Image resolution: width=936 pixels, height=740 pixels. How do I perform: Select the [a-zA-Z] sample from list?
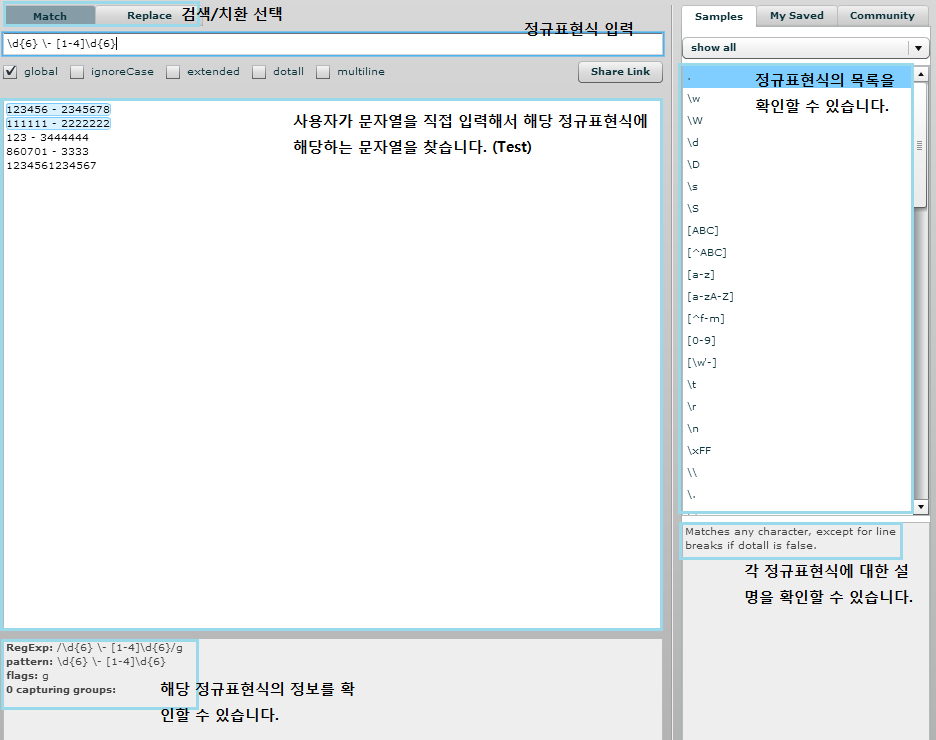[x=710, y=296]
